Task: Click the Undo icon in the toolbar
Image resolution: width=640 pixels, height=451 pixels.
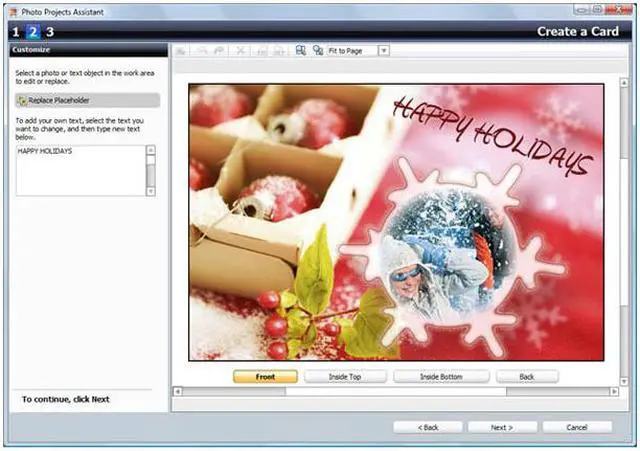Action: pyautogui.click(x=201, y=50)
